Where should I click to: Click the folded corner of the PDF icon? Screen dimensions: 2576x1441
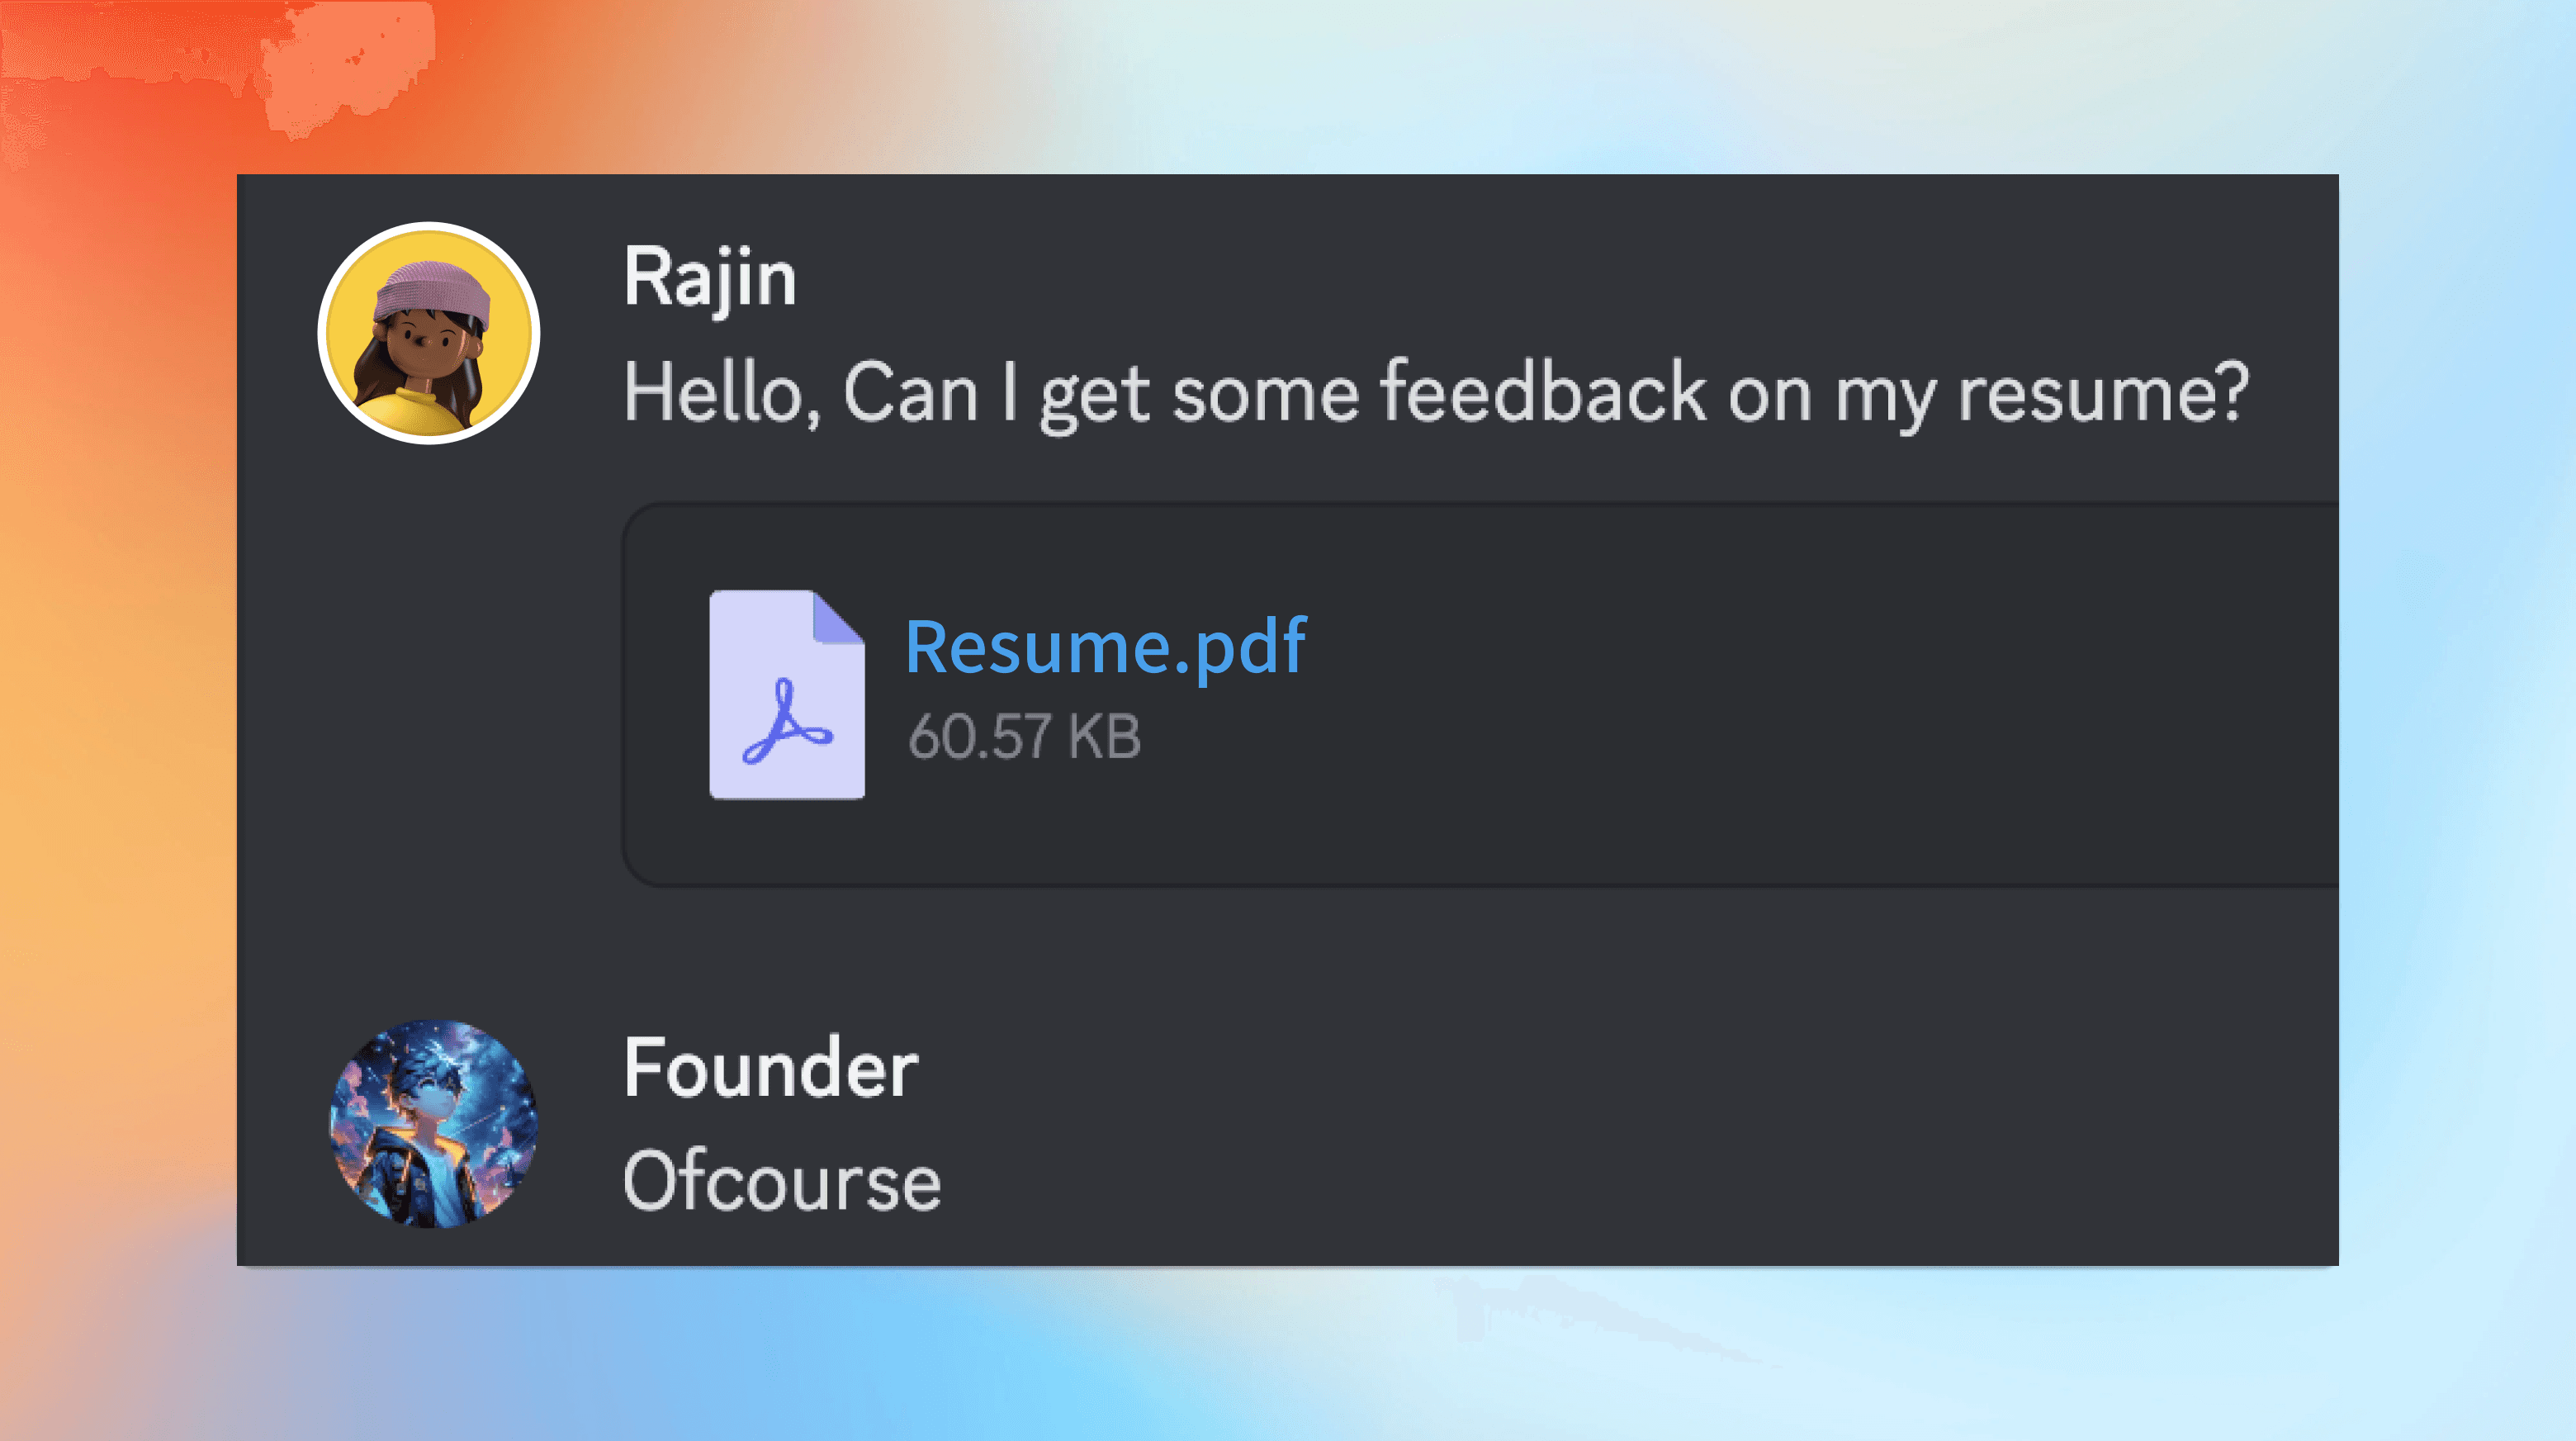pos(837,617)
